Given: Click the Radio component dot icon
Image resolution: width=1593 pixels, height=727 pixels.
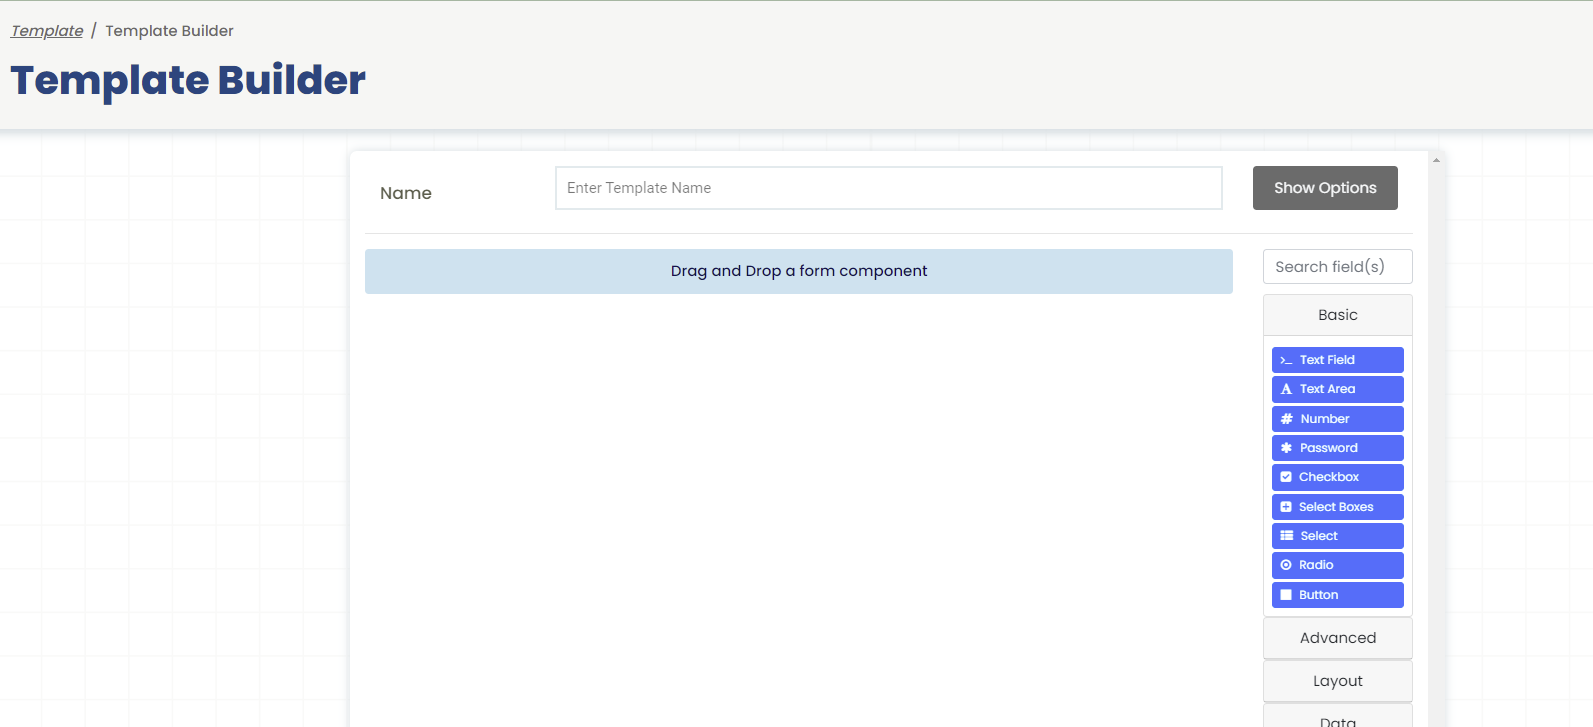Looking at the screenshot, I should pos(1286,565).
